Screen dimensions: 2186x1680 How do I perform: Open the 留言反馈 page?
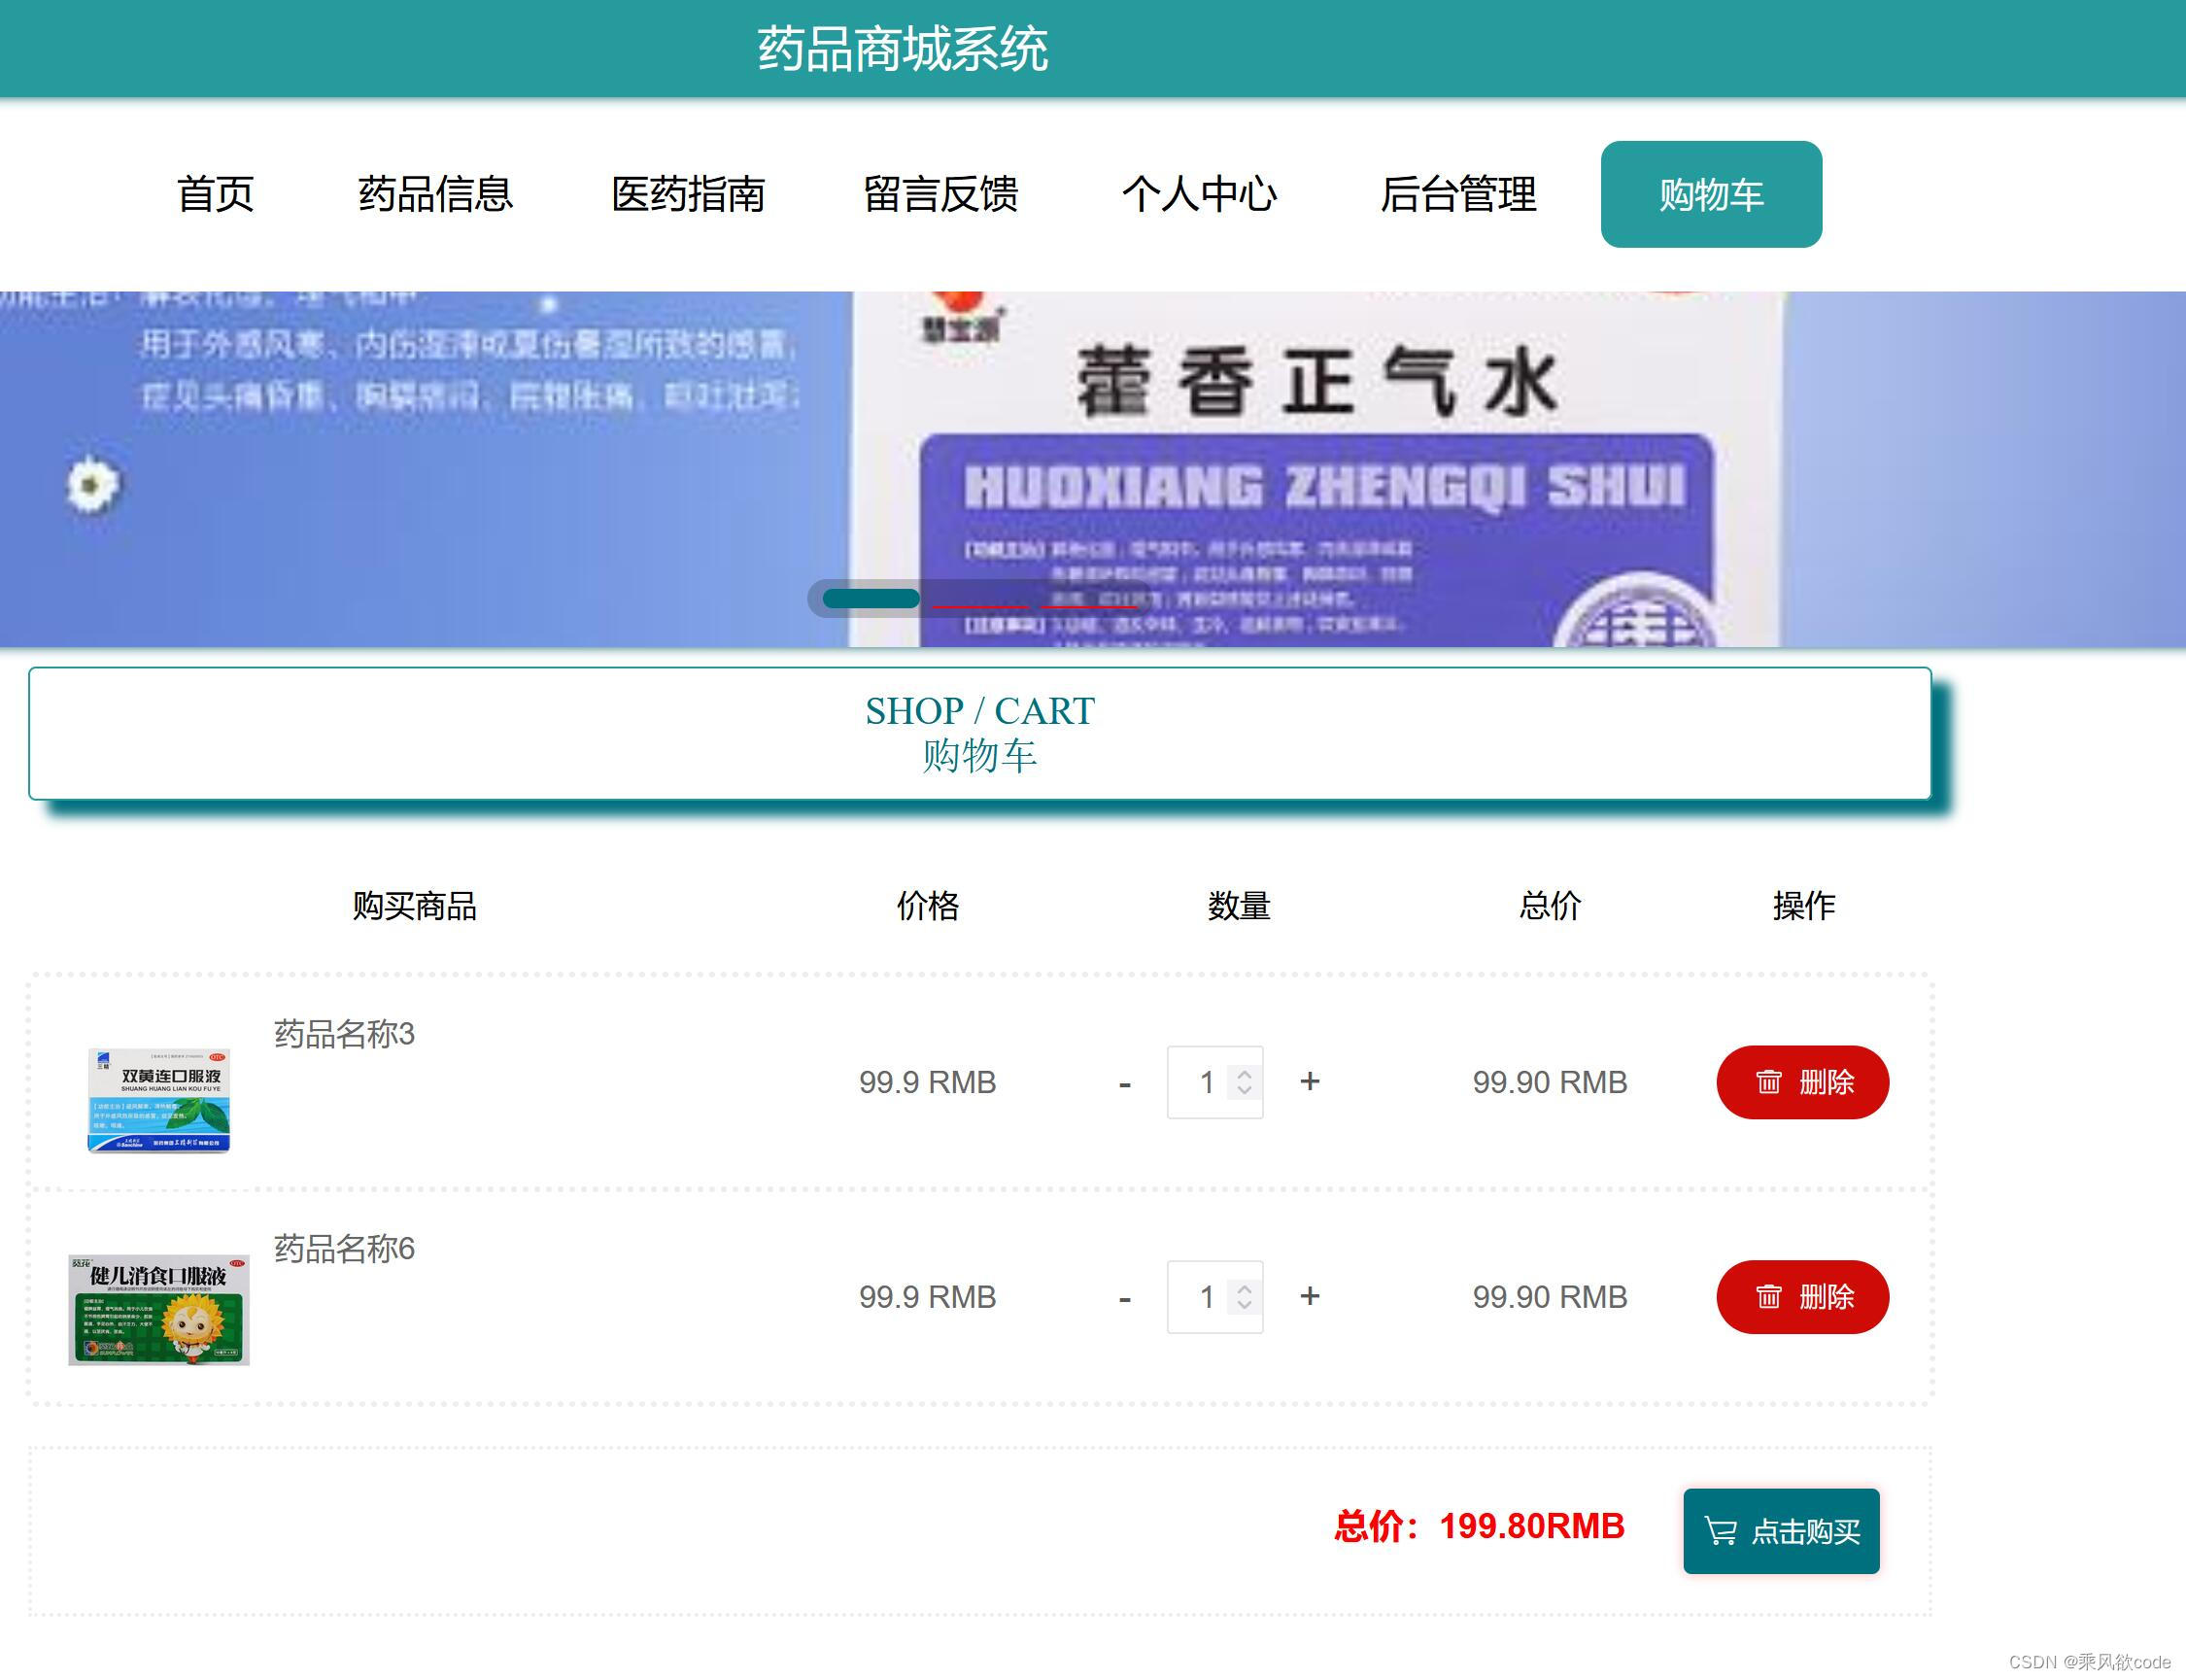click(x=943, y=195)
